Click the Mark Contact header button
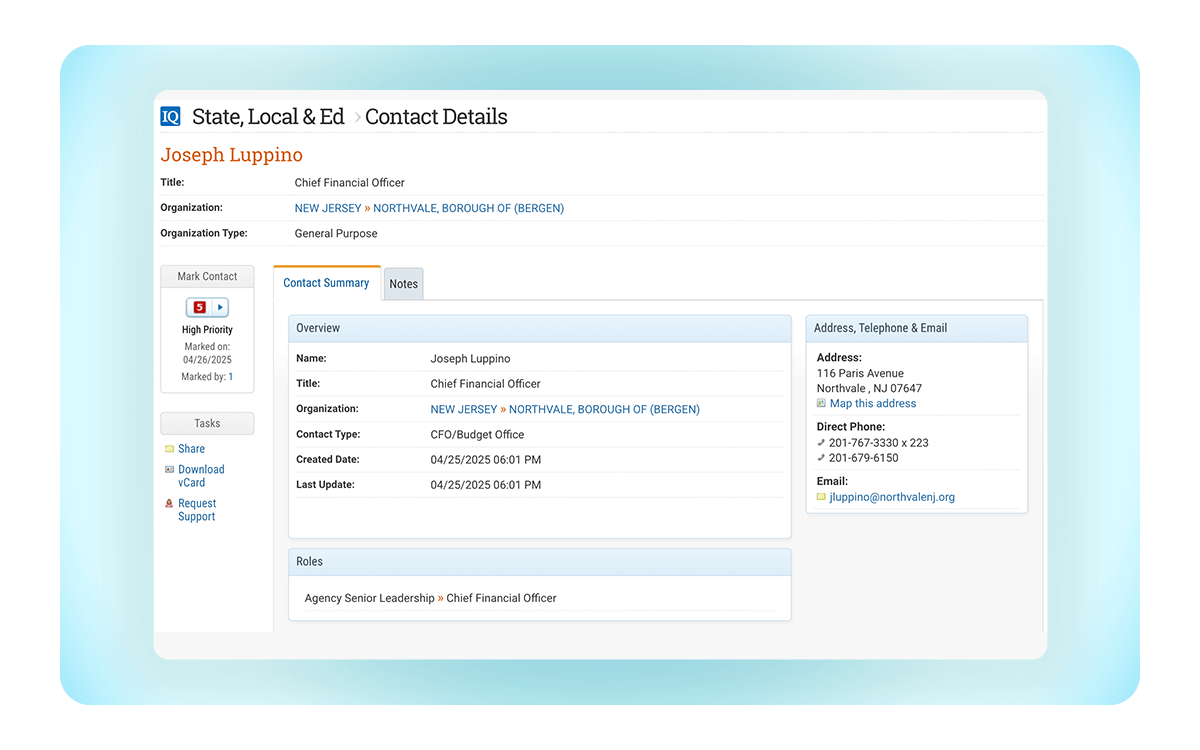 207,276
